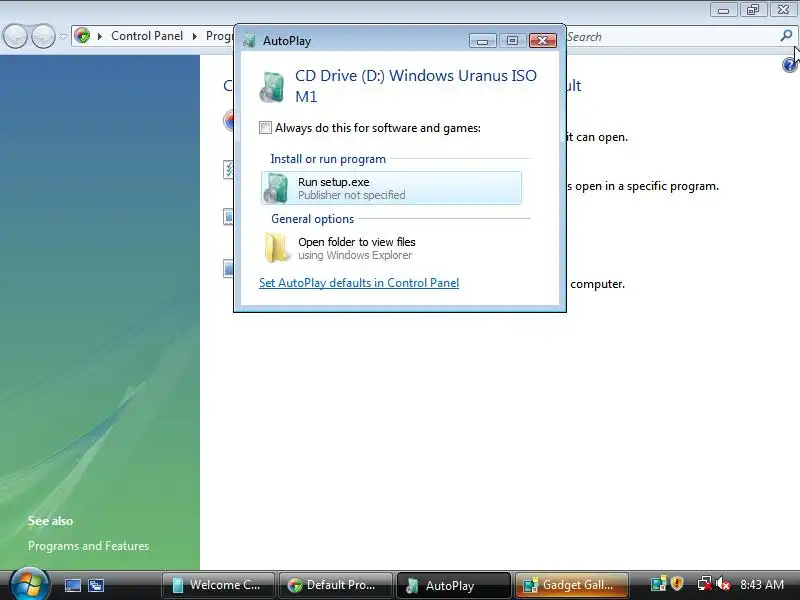Click the address bar Control Panel icon
The height and width of the screenshot is (600, 800).
click(82, 36)
